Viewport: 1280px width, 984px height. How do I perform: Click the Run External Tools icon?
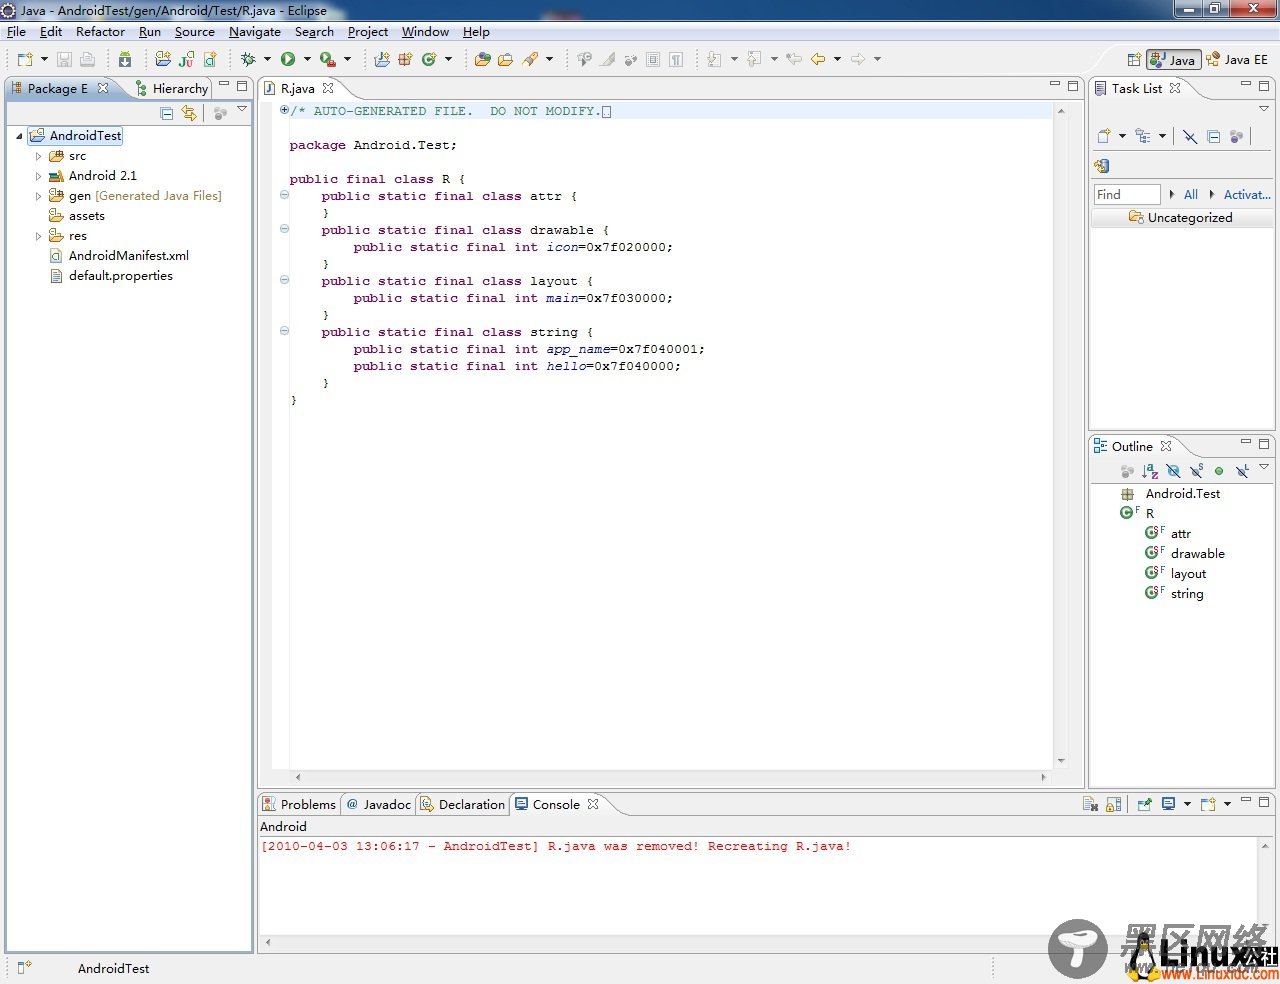[x=327, y=59]
